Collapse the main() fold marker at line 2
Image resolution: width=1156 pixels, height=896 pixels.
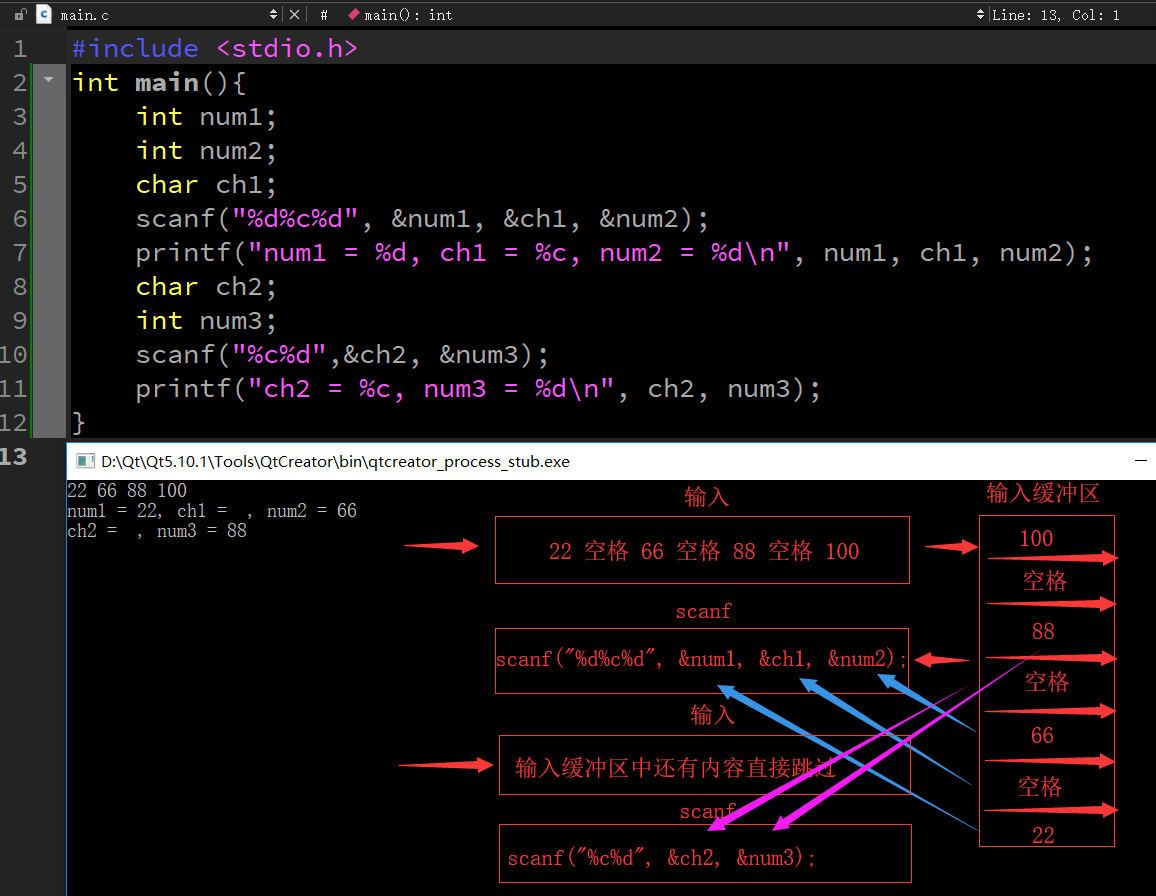click(x=49, y=80)
